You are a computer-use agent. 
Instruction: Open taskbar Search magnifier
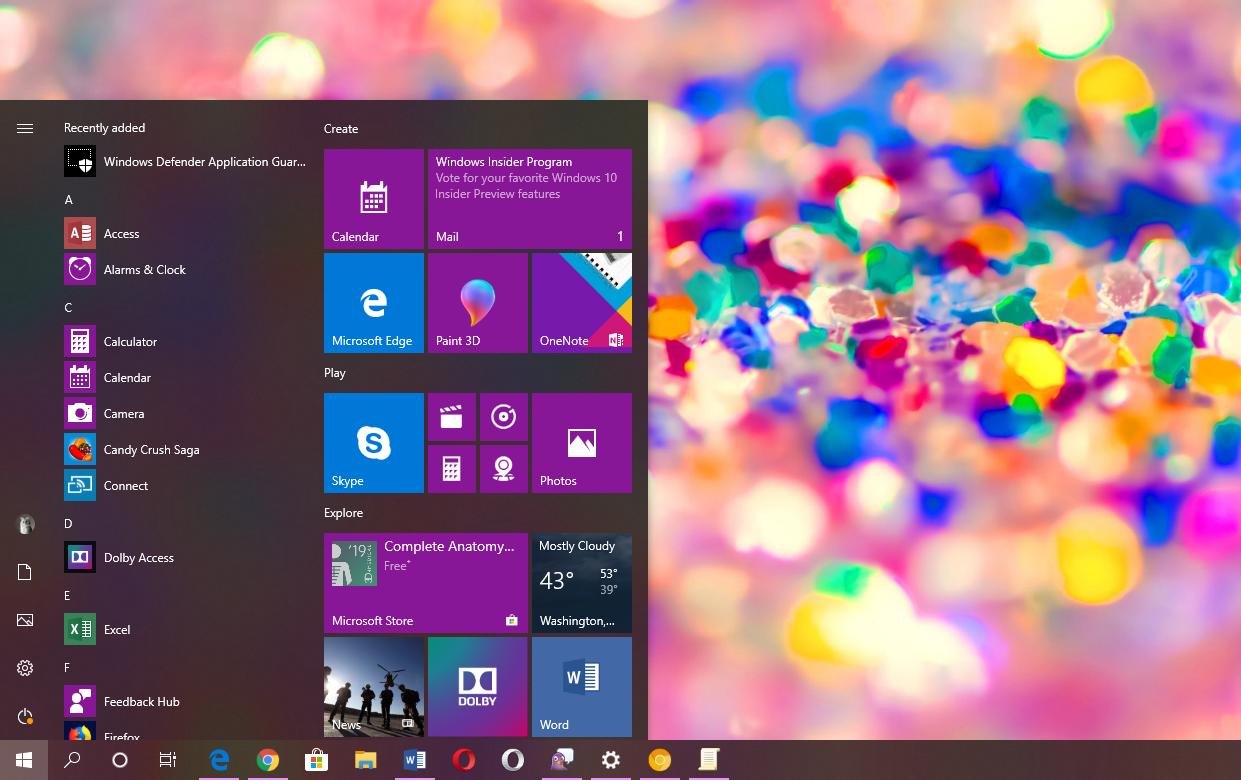pos(72,760)
